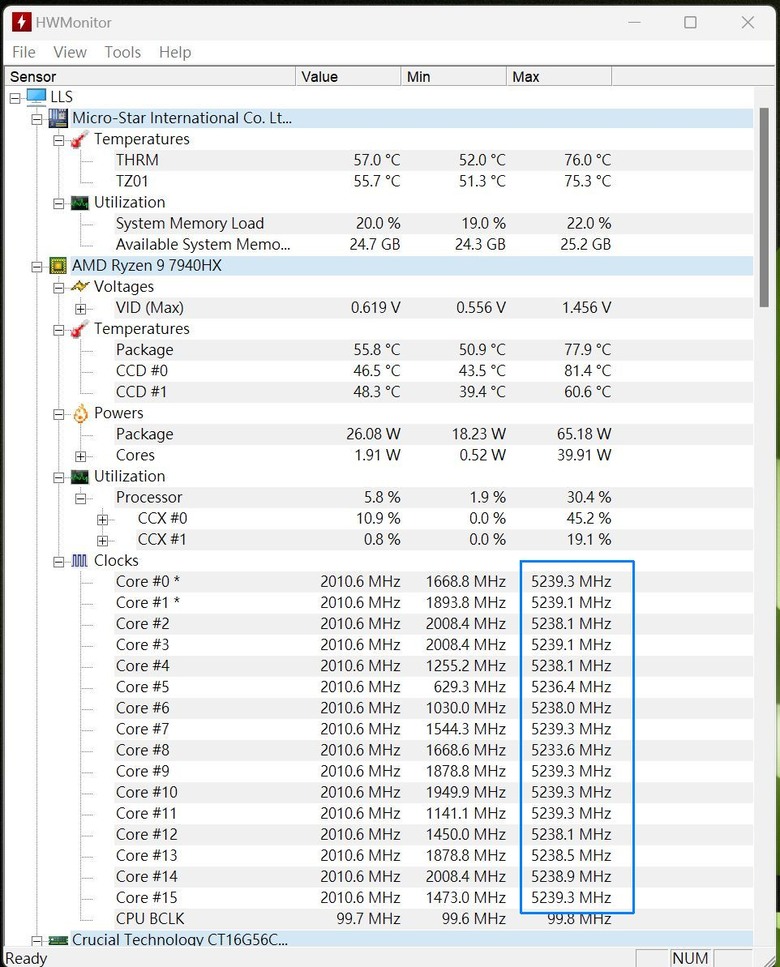Screen dimensions: 780x967
Task: Click the 5233.6 MHz max clock value
Action: 571,750
